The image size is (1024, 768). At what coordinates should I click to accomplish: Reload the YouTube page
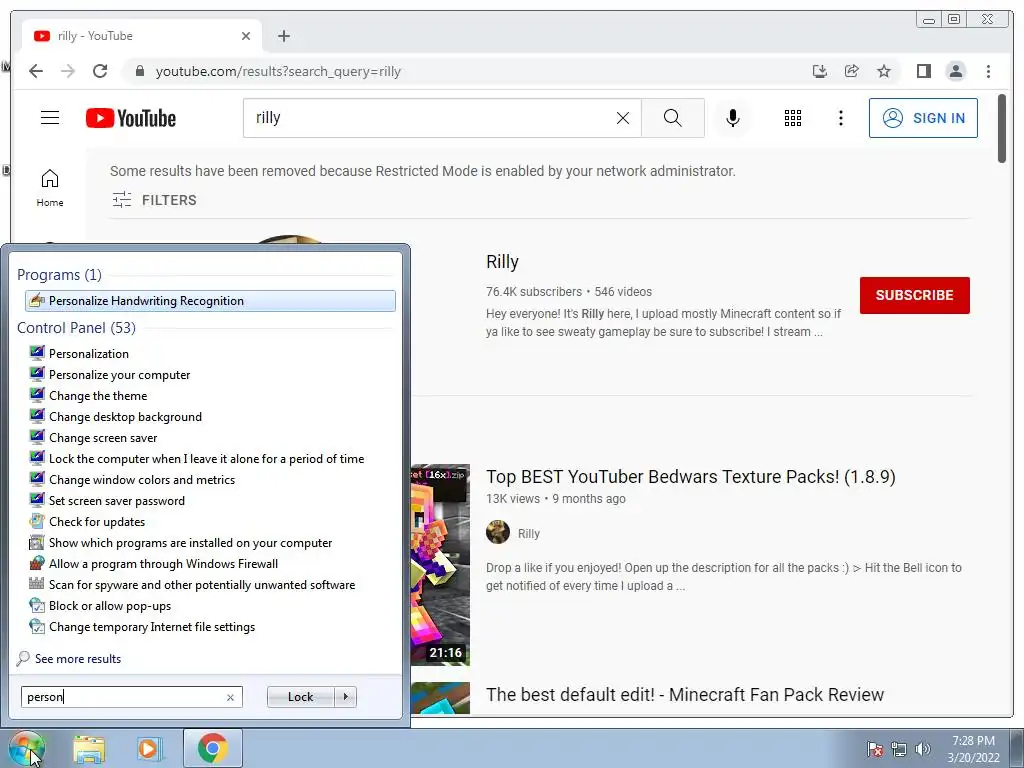pyautogui.click(x=100, y=71)
